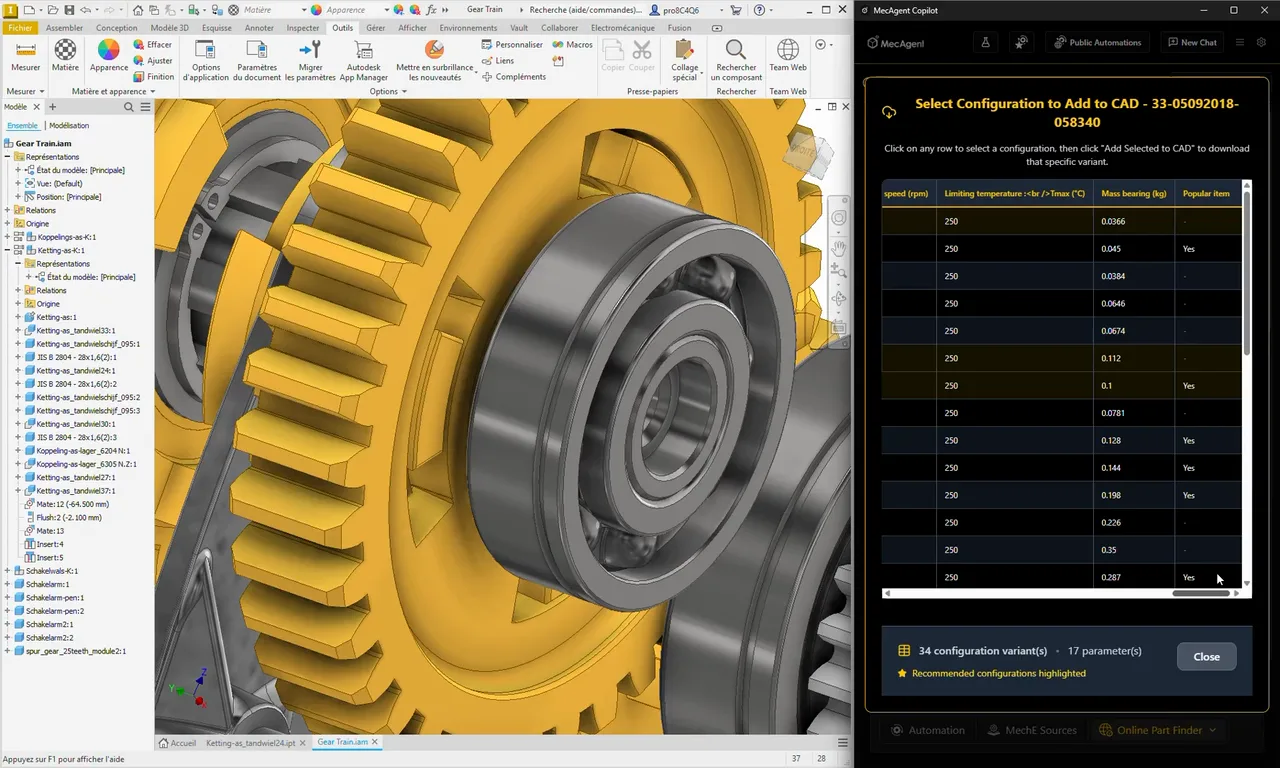Image resolution: width=1280 pixels, height=768 pixels.
Task: Click the shopping cart icon in title bar
Action: 736,9
